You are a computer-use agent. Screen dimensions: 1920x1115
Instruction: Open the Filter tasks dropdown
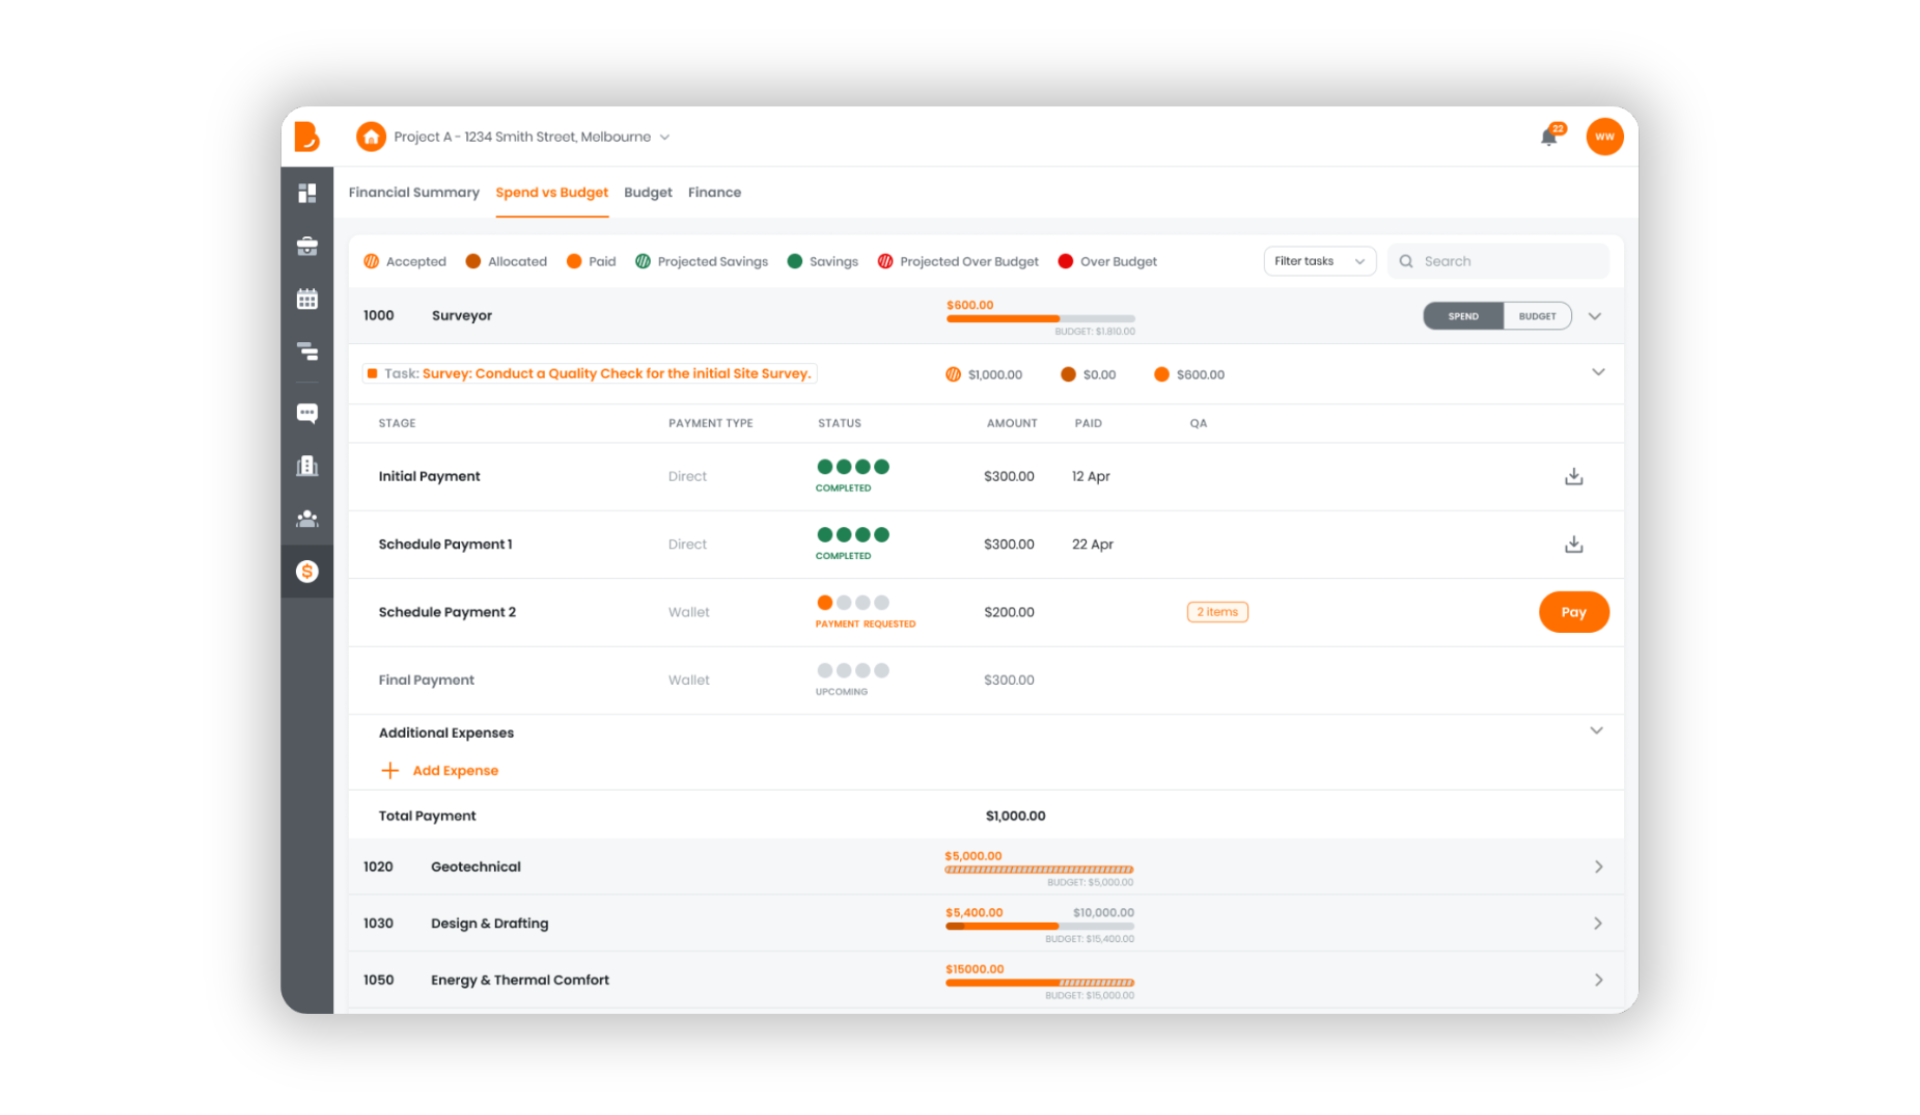[x=1316, y=260]
